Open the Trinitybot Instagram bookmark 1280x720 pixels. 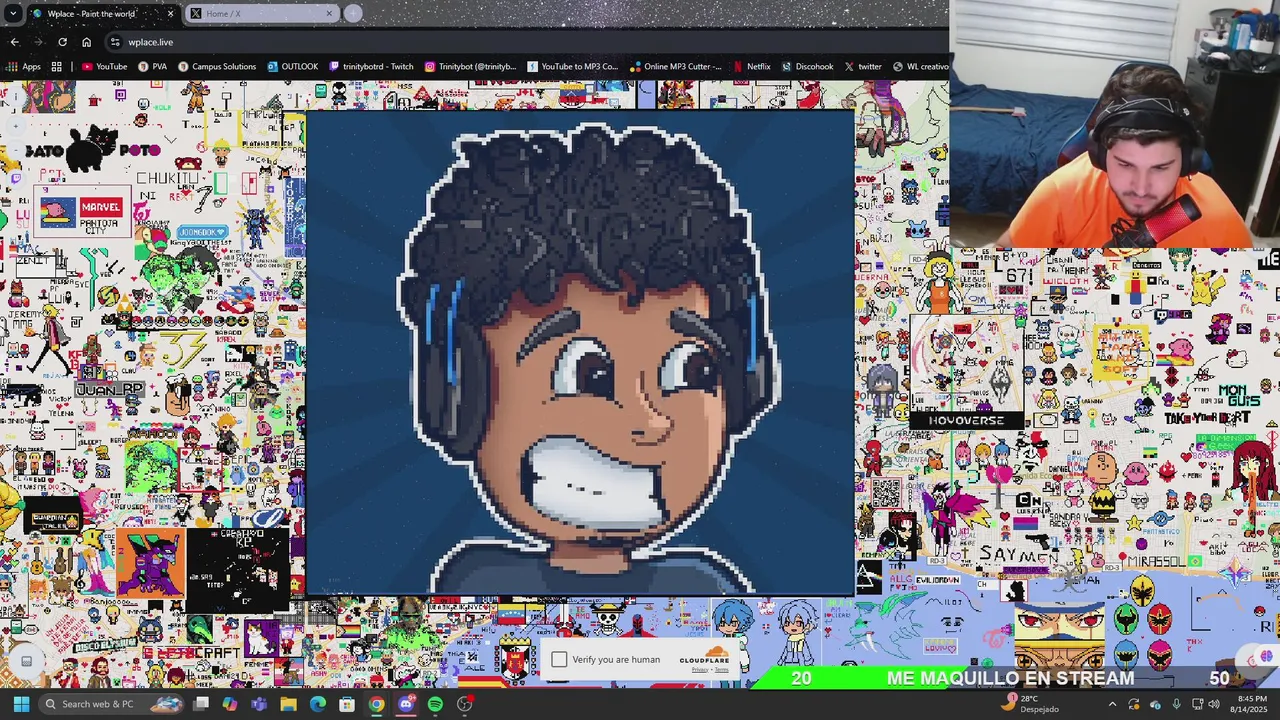click(470, 67)
